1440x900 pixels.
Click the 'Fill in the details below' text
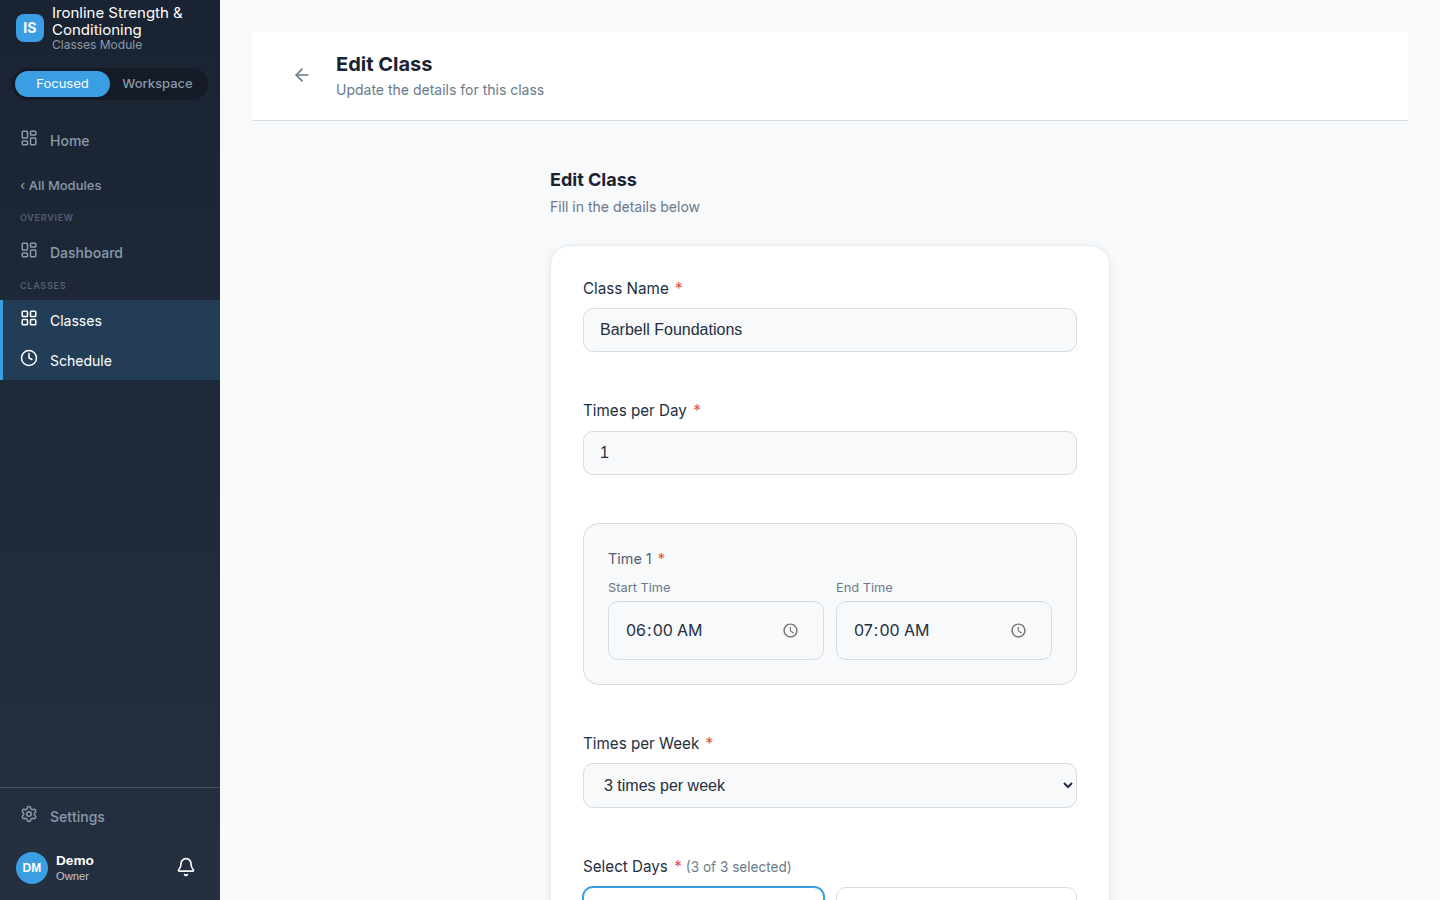coord(625,207)
